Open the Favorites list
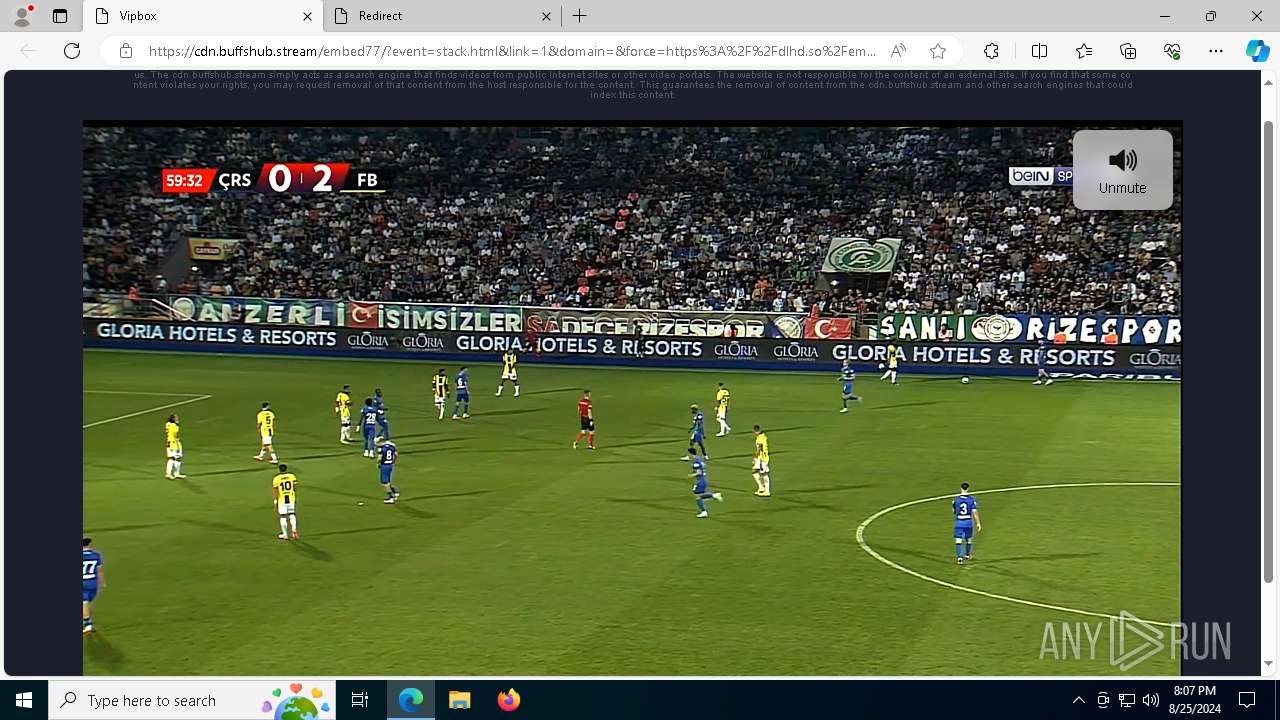Viewport: 1280px width, 720px height. 1084,51
